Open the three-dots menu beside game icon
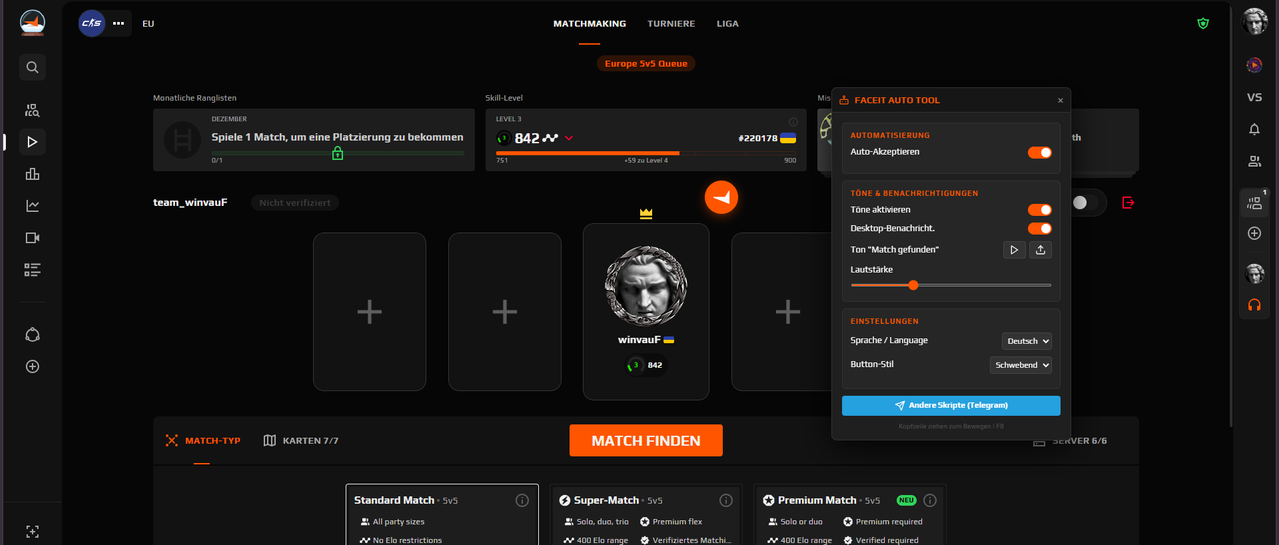This screenshot has height=545, width=1279. (119, 23)
